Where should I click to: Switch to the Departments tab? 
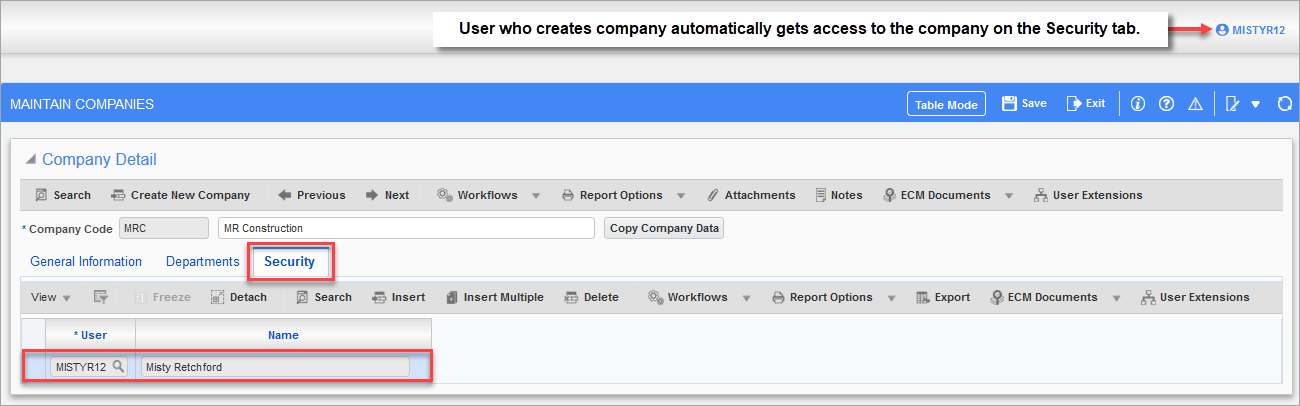(x=203, y=262)
